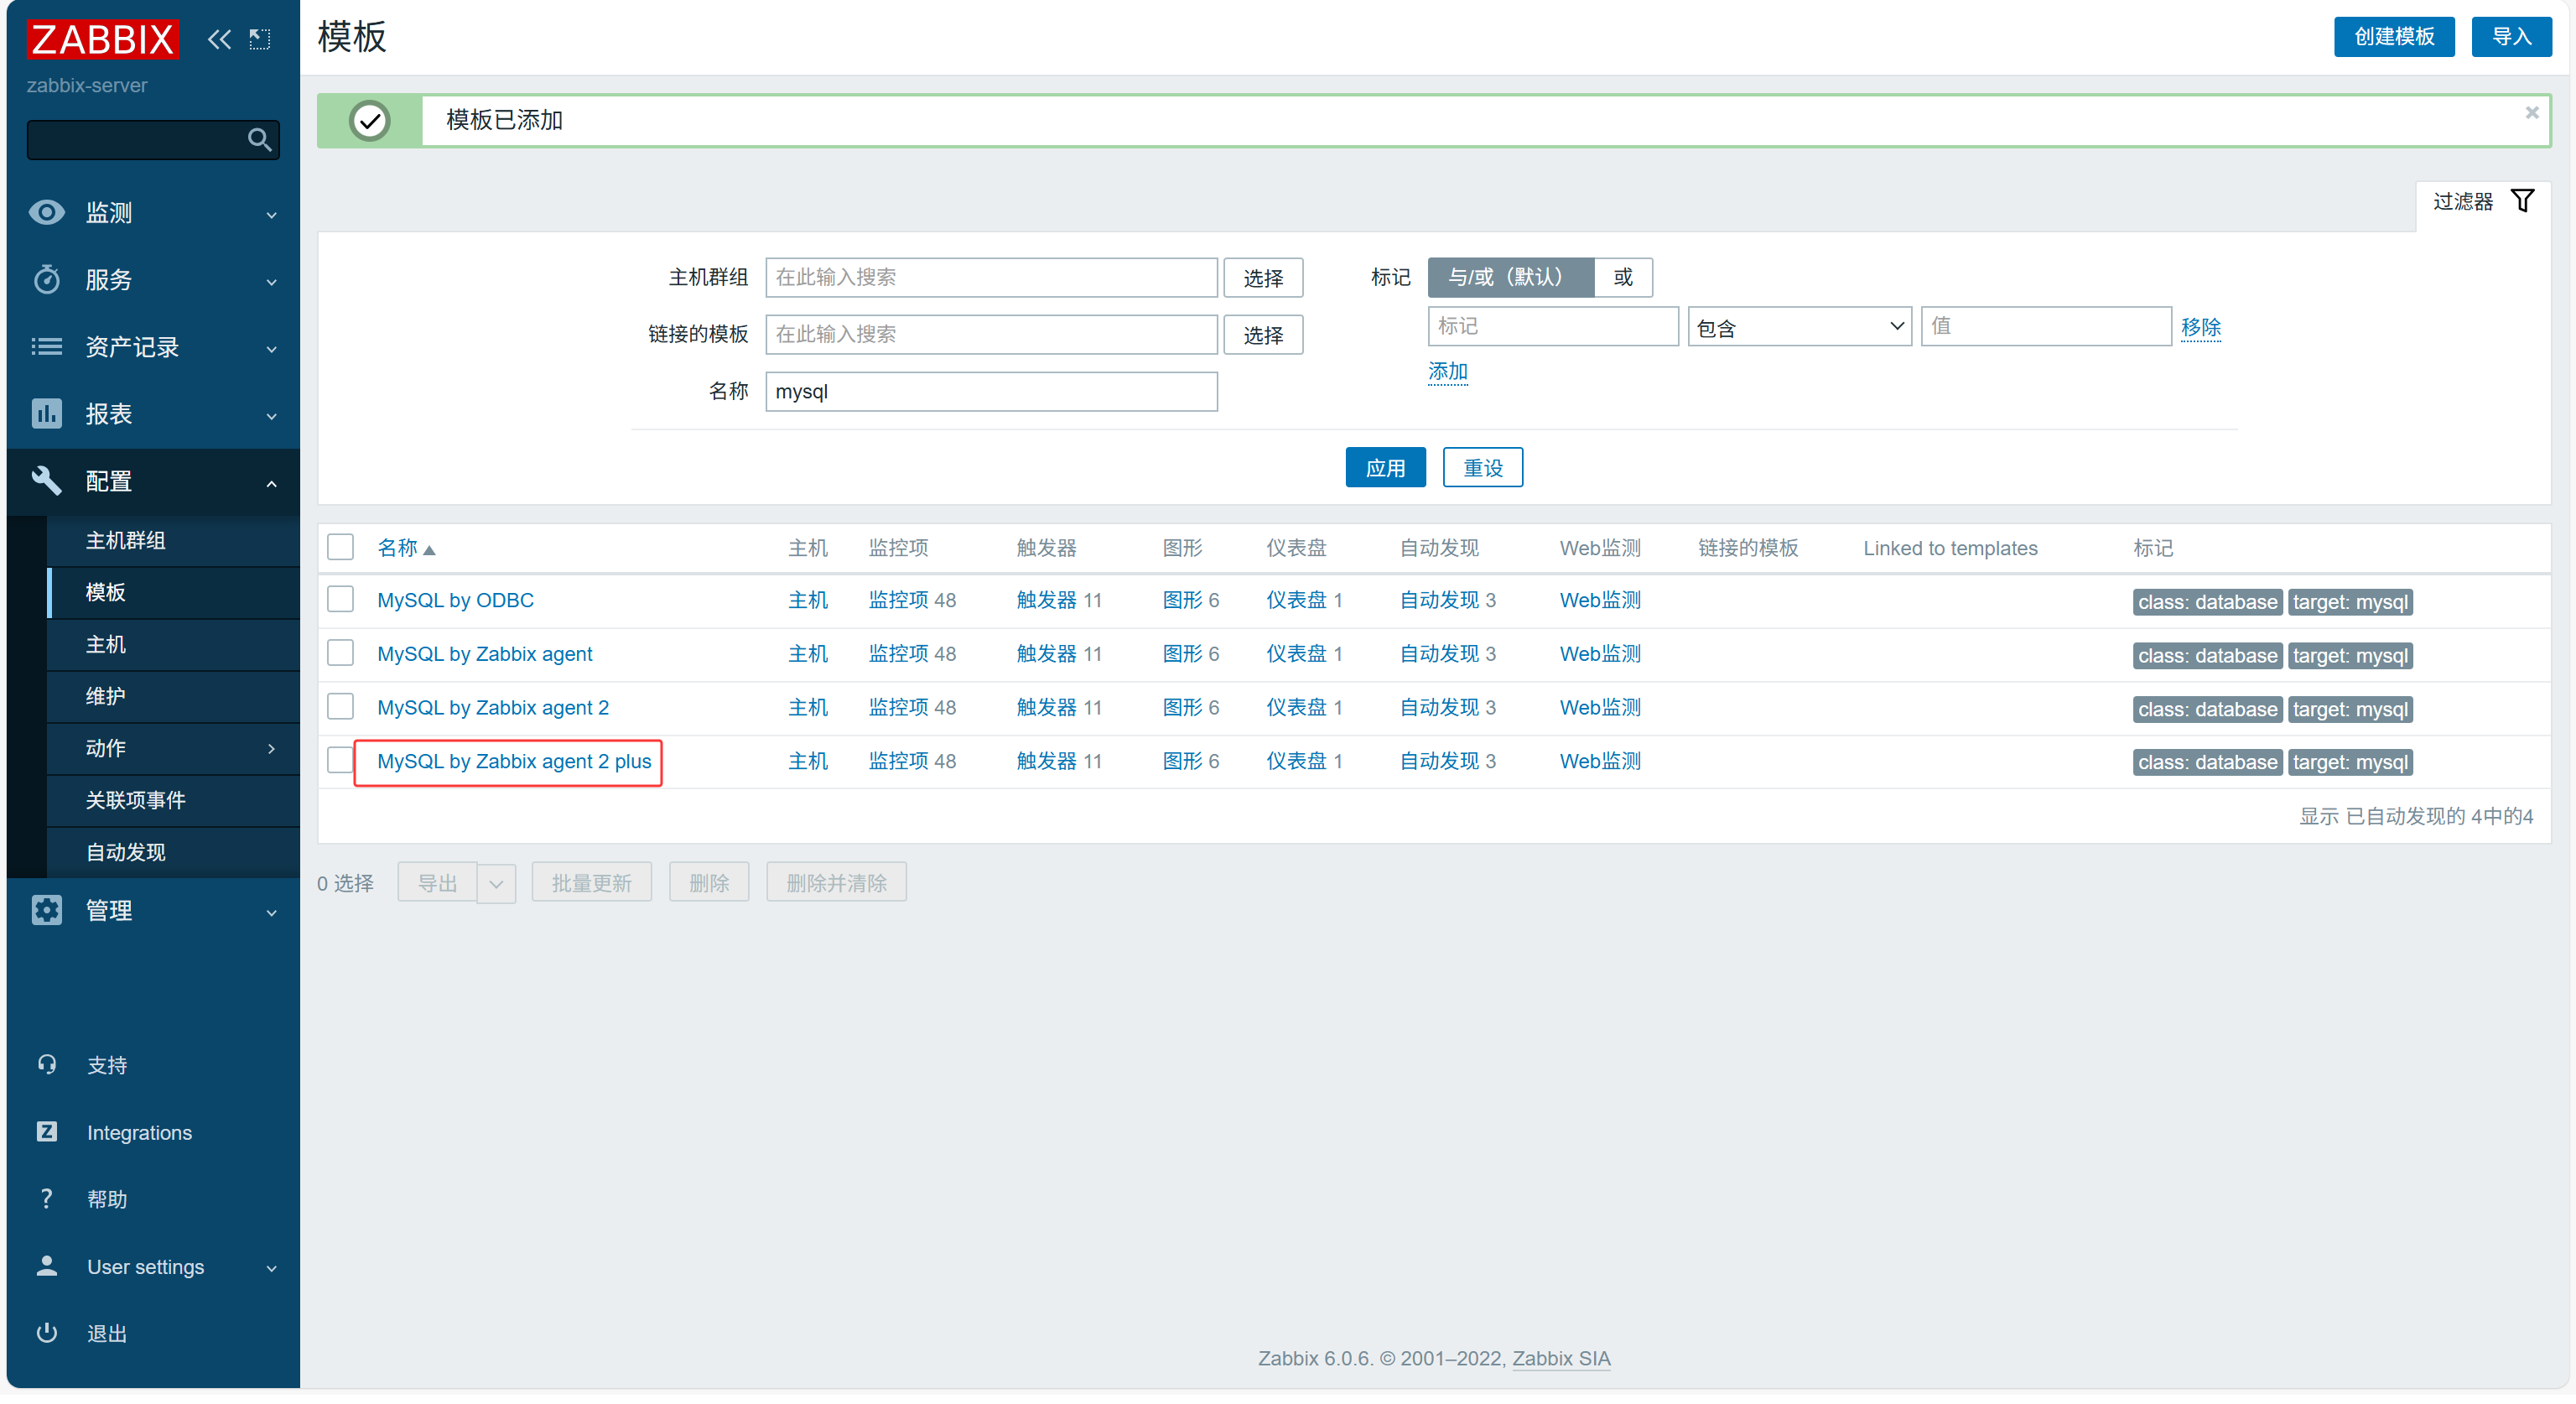Viewport: 2576px width, 1404px height.
Task: Click the Import button
Action: pyautogui.click(x=2511, y=37)
